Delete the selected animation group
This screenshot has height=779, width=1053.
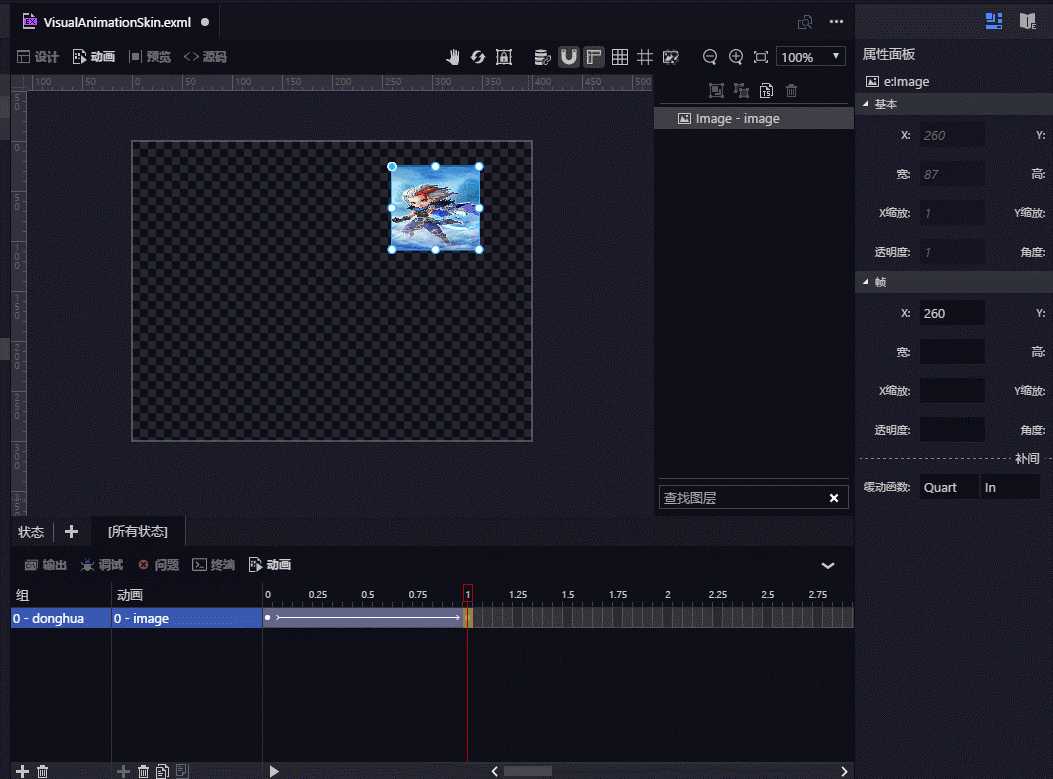pos(42,771)
